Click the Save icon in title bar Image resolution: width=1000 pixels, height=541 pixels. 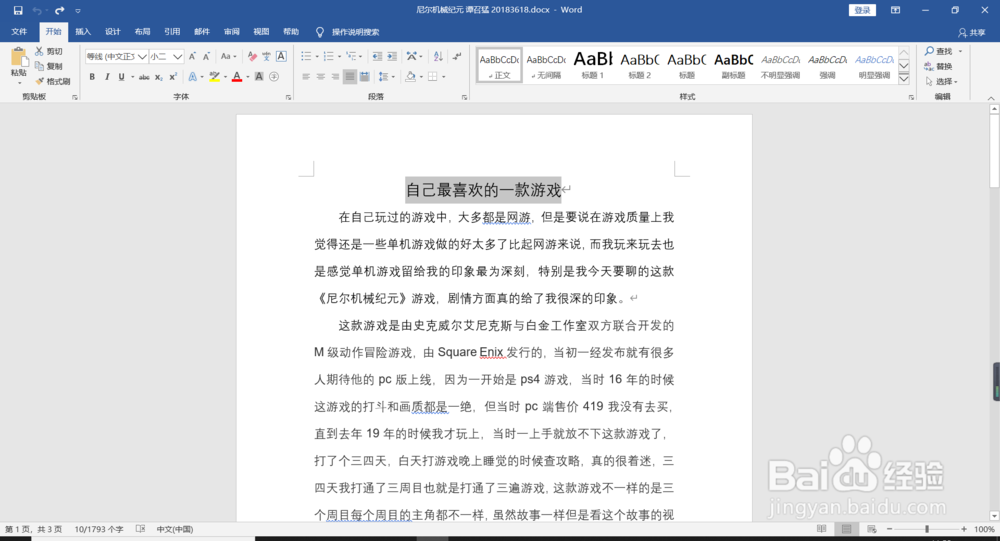(18, 10)
